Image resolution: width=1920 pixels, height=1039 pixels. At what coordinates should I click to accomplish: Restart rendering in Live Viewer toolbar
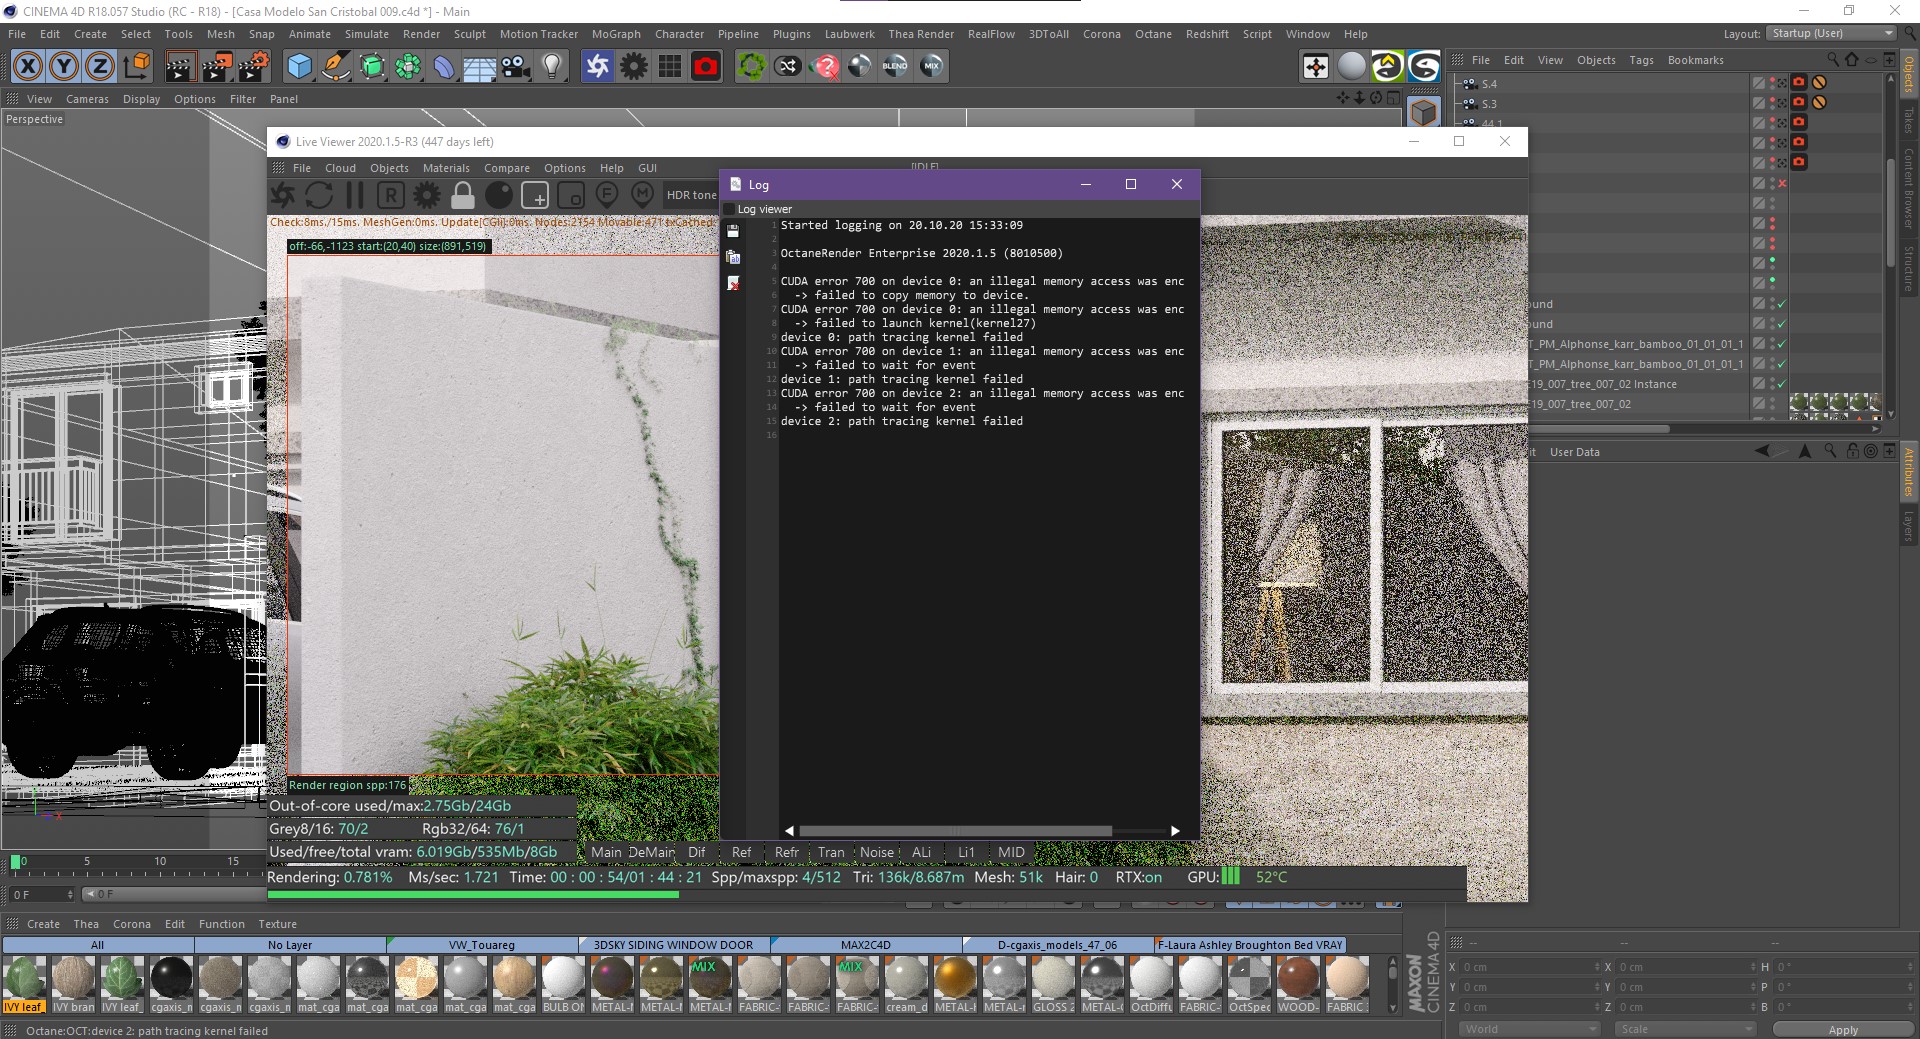(319, 195)
